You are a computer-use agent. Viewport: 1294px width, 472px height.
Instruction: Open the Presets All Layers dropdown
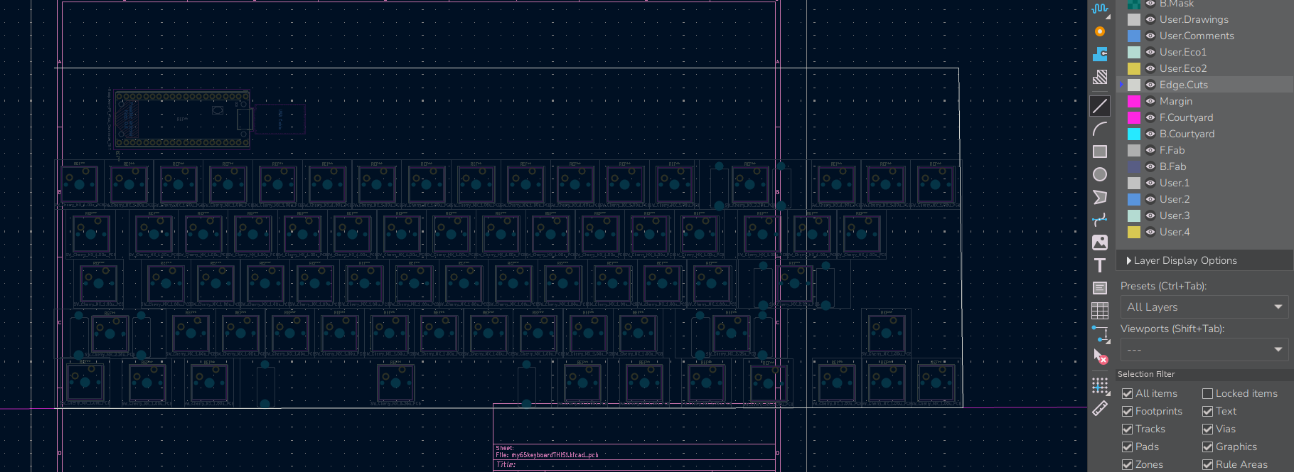pos(1204,307)
